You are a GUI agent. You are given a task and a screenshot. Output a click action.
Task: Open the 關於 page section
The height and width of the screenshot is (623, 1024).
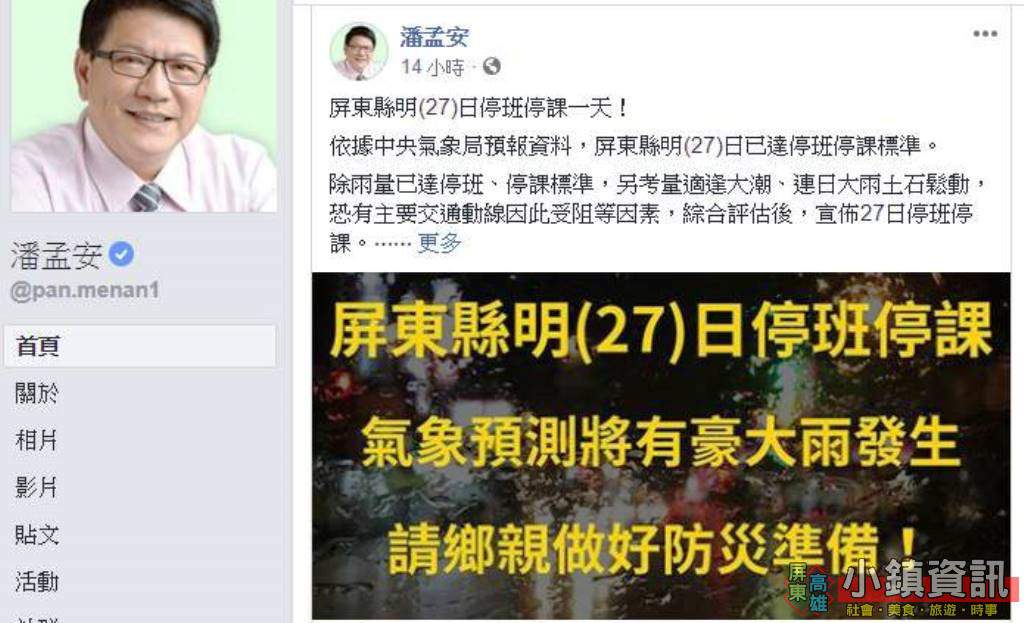point(37,393)
